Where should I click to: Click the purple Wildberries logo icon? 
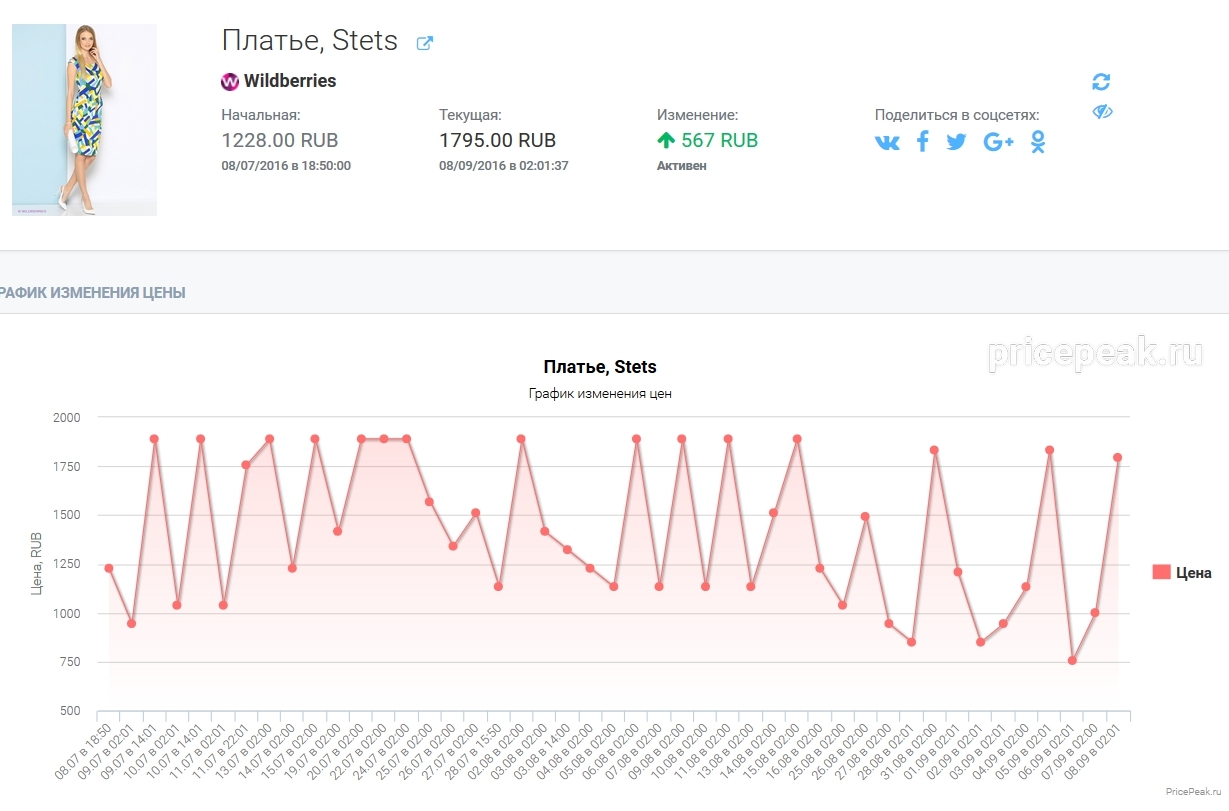pyautogui.click(x=230, y=81)
